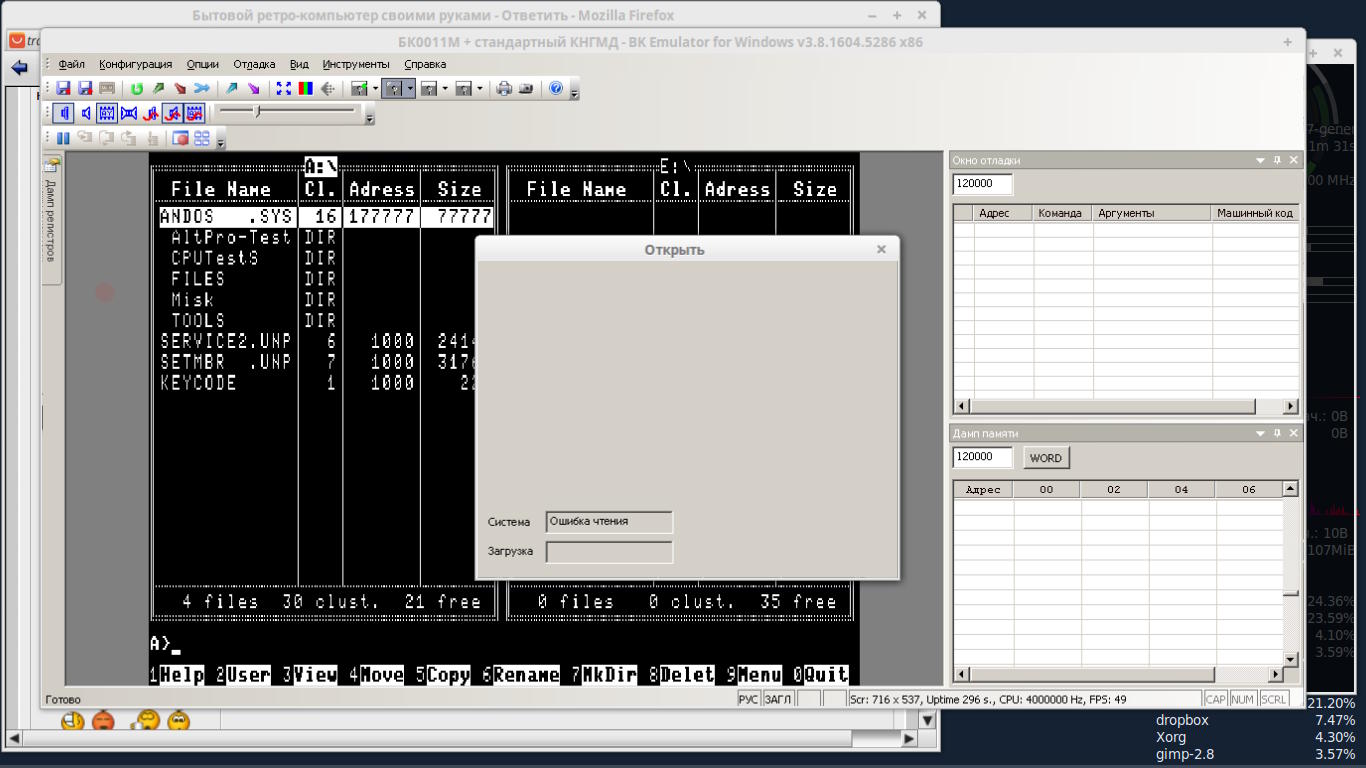Image resolution: width=1366 pixels, height=768 pixels.
Task: Open help with question mark icon
Action: pos(556,89)
